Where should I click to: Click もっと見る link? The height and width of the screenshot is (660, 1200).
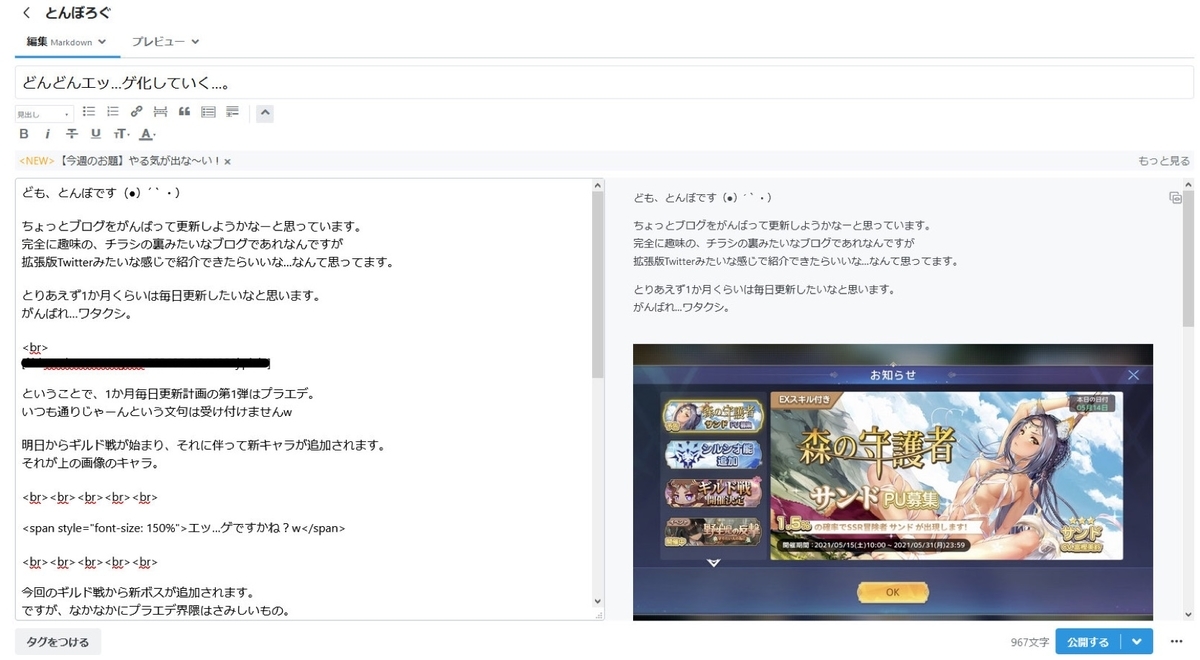pos(1164,161)
